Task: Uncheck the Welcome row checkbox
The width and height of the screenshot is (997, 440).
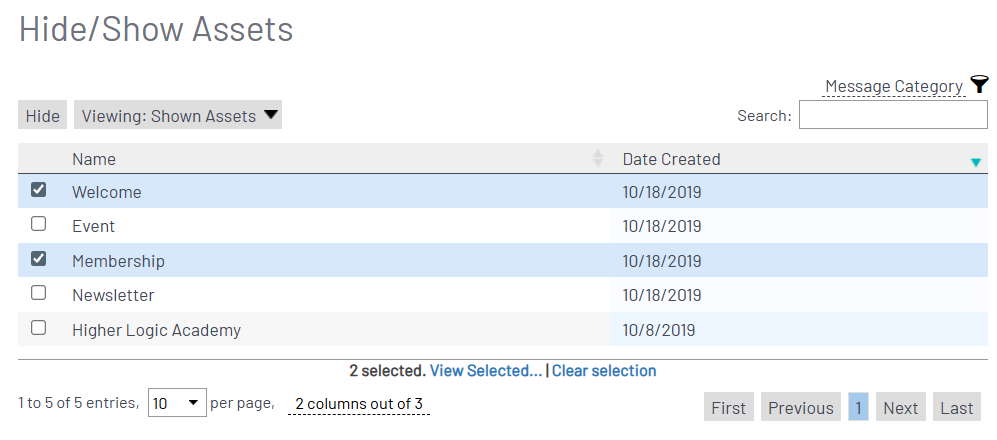Action: 39,190
